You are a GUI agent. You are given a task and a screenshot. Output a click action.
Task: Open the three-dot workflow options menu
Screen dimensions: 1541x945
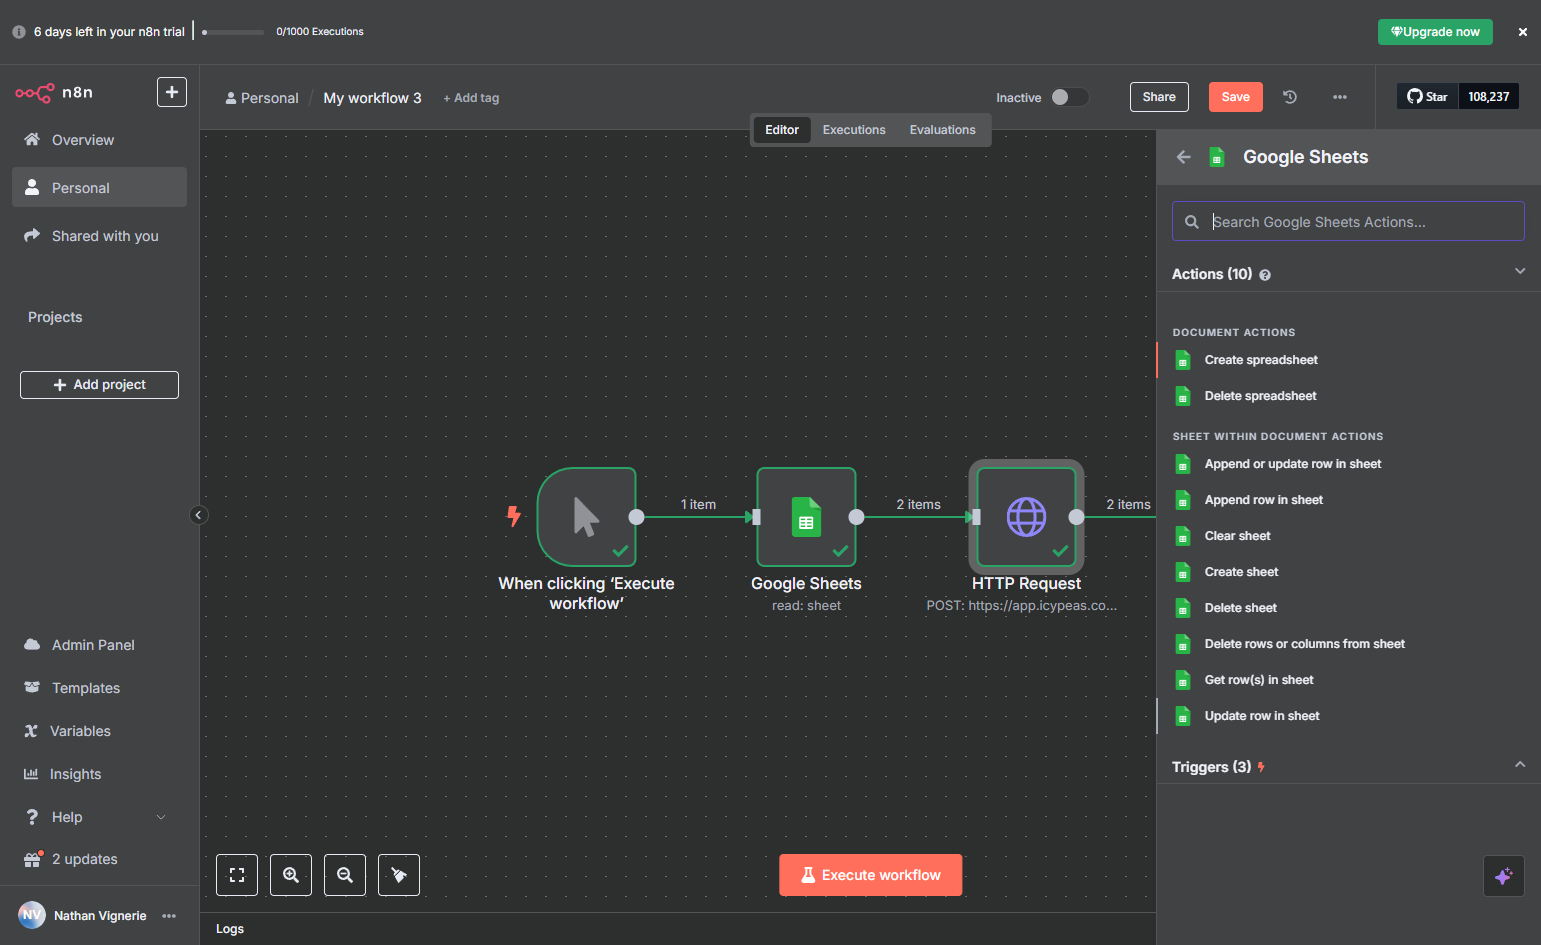[1340, 97]
